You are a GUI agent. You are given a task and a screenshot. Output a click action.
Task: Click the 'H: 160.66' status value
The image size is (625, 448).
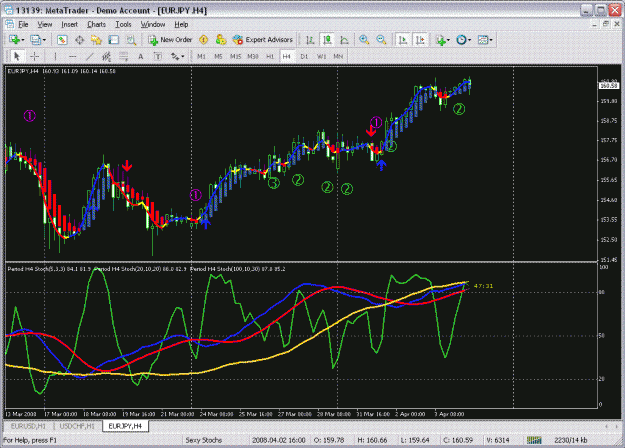372,440
